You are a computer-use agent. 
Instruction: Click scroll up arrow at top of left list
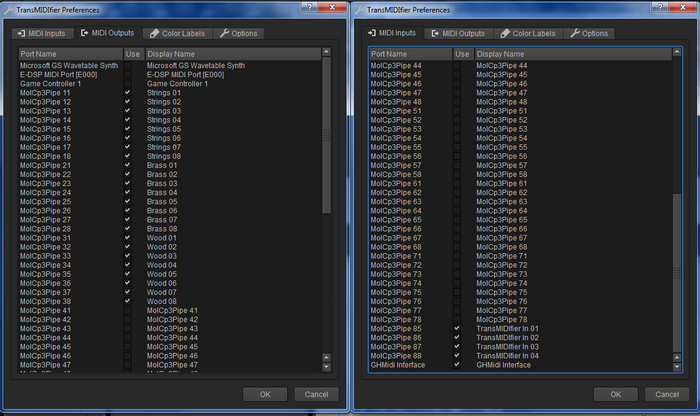[326, 52]
